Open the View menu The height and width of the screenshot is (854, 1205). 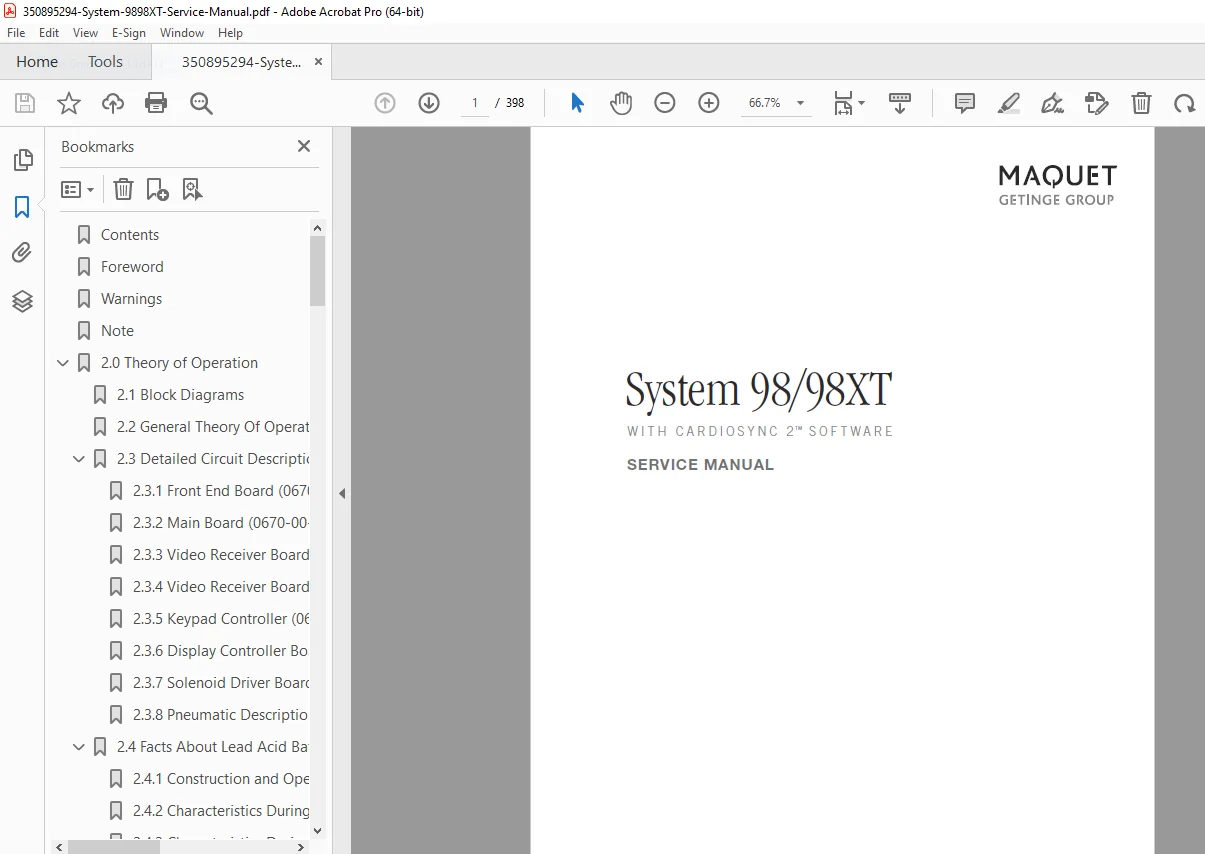point(85,33)
